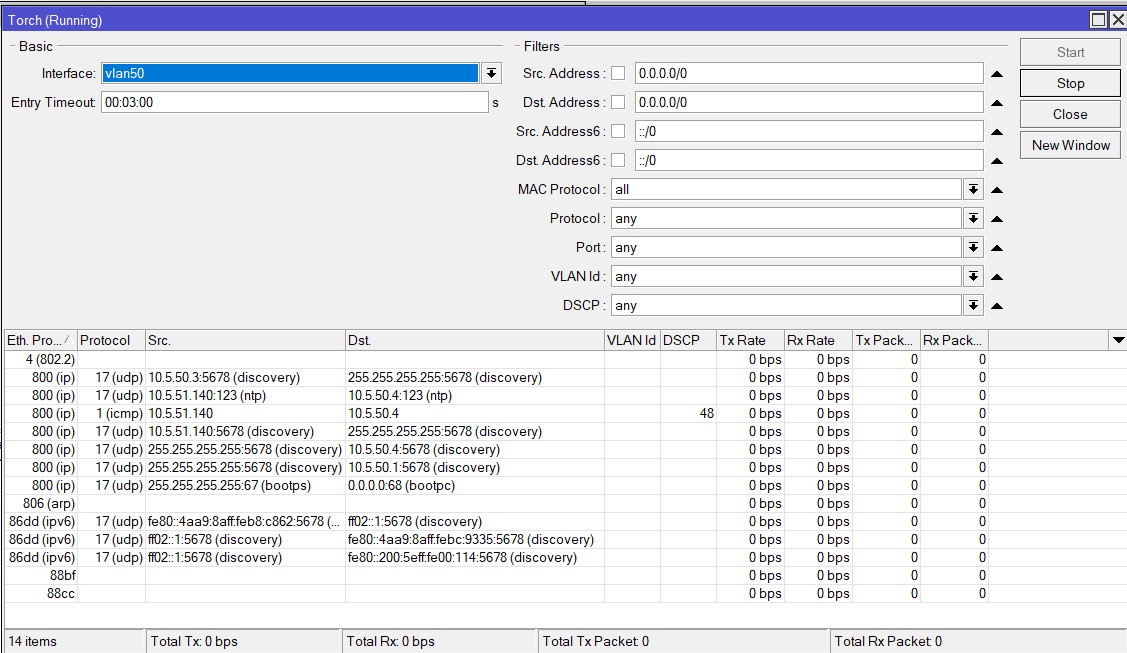This screenshot has width=1127, height=653.
Task: Enable the Dst. Address filter checkbox
Action: click(x=618, y=102)
